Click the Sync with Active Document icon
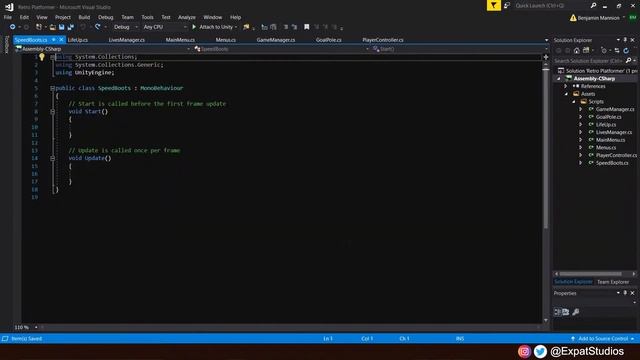The height and width of the screenshot is (360, 640). (x=617, y=51)
